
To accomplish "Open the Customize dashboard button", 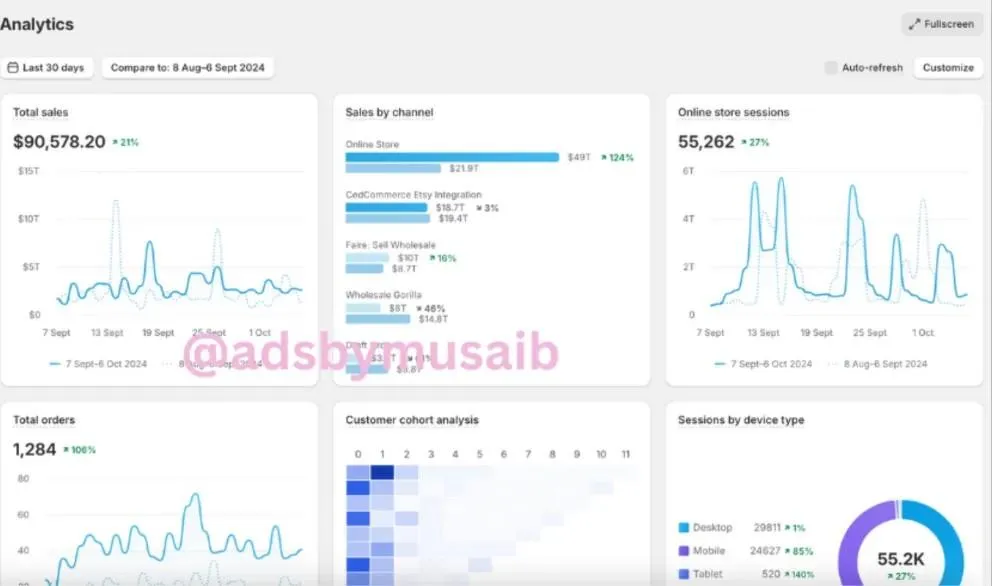I will [x=948, y=68].
